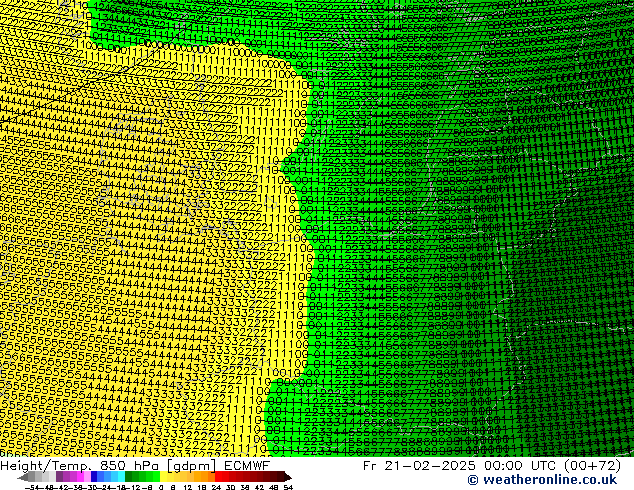Select the cyan swatch in the legend

coord(121,477)
